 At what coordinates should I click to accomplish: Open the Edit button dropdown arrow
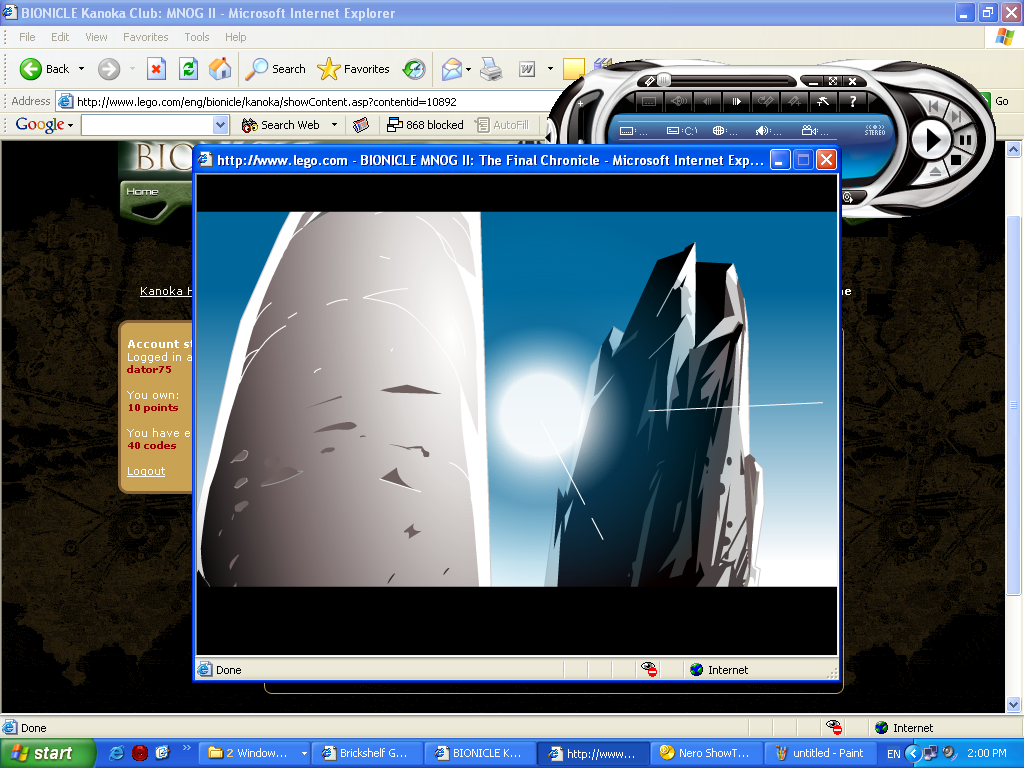550,69
